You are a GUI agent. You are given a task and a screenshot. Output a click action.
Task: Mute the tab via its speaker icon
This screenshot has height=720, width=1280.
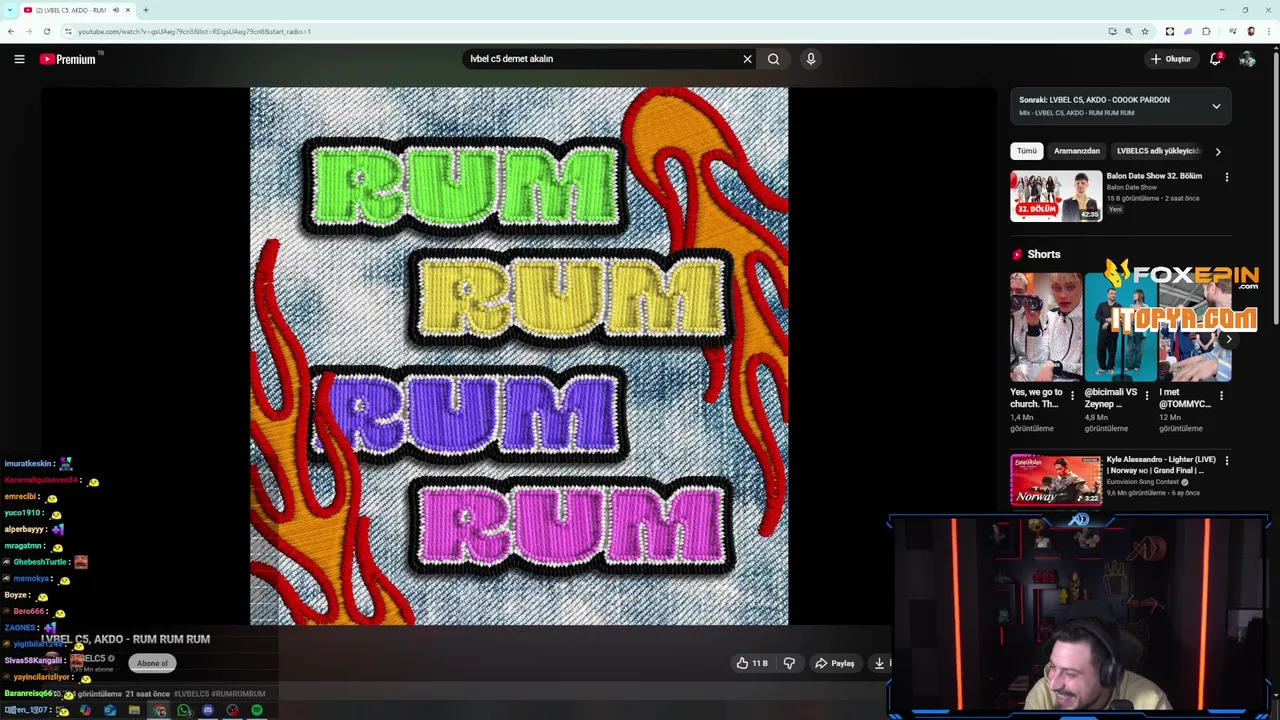pyautogui.click(x=116, y=10)
